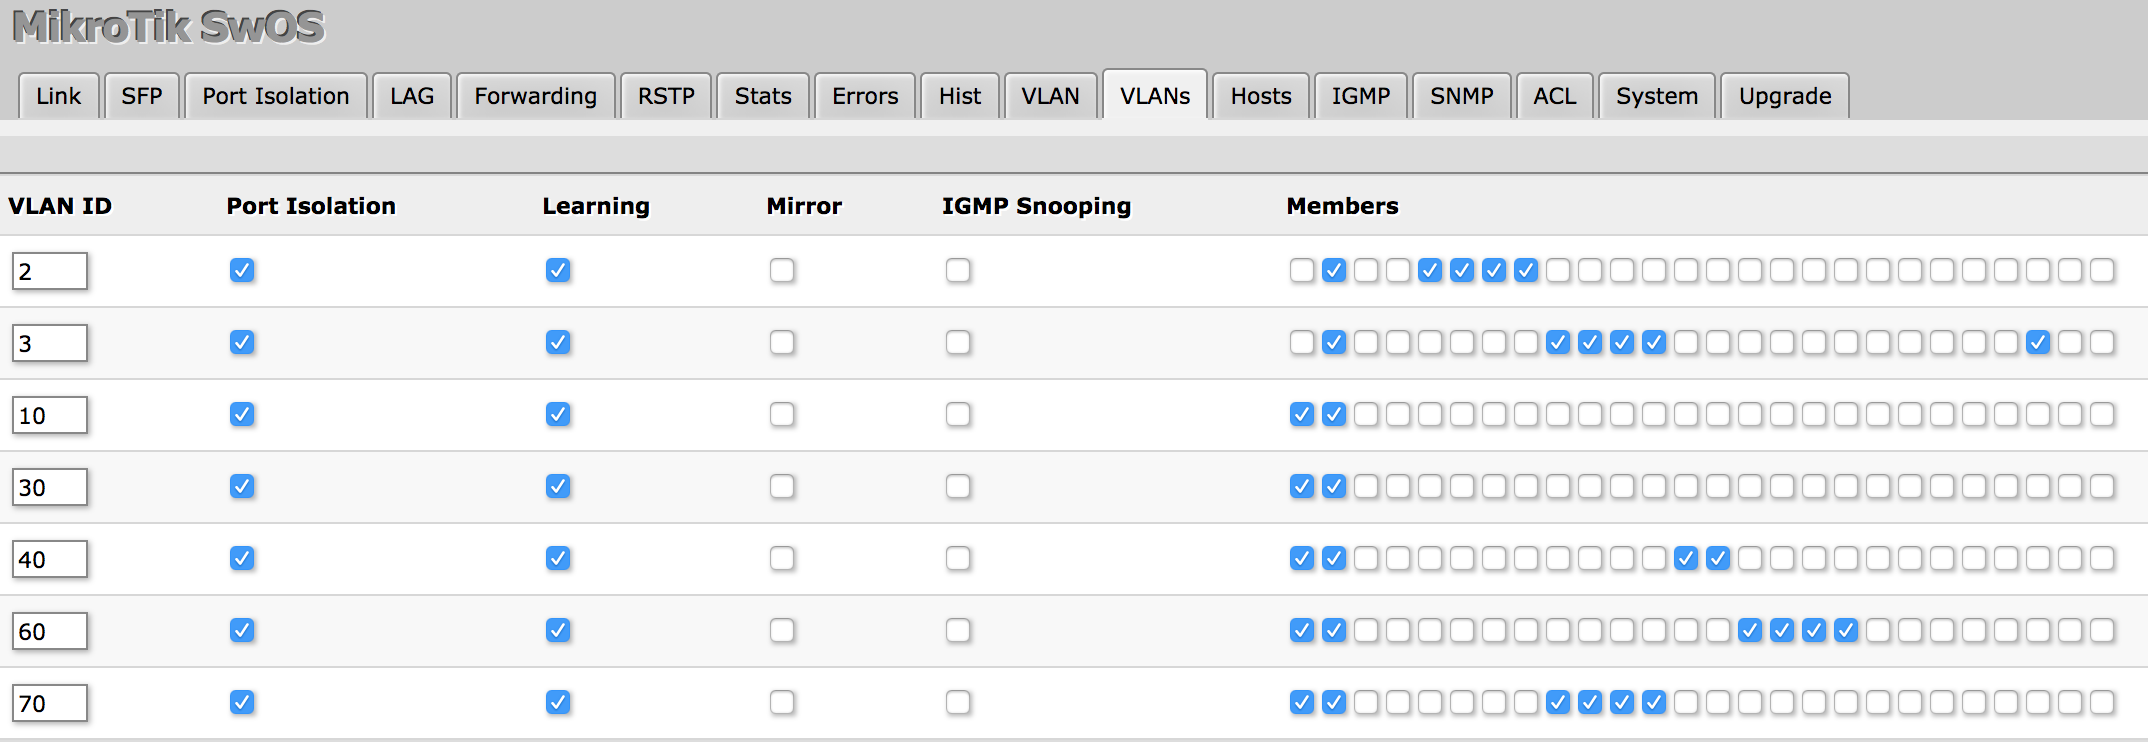Disable Port Isolation for VLAN 2
This screenshot has height=742, width=2148.
pos(242,270)
